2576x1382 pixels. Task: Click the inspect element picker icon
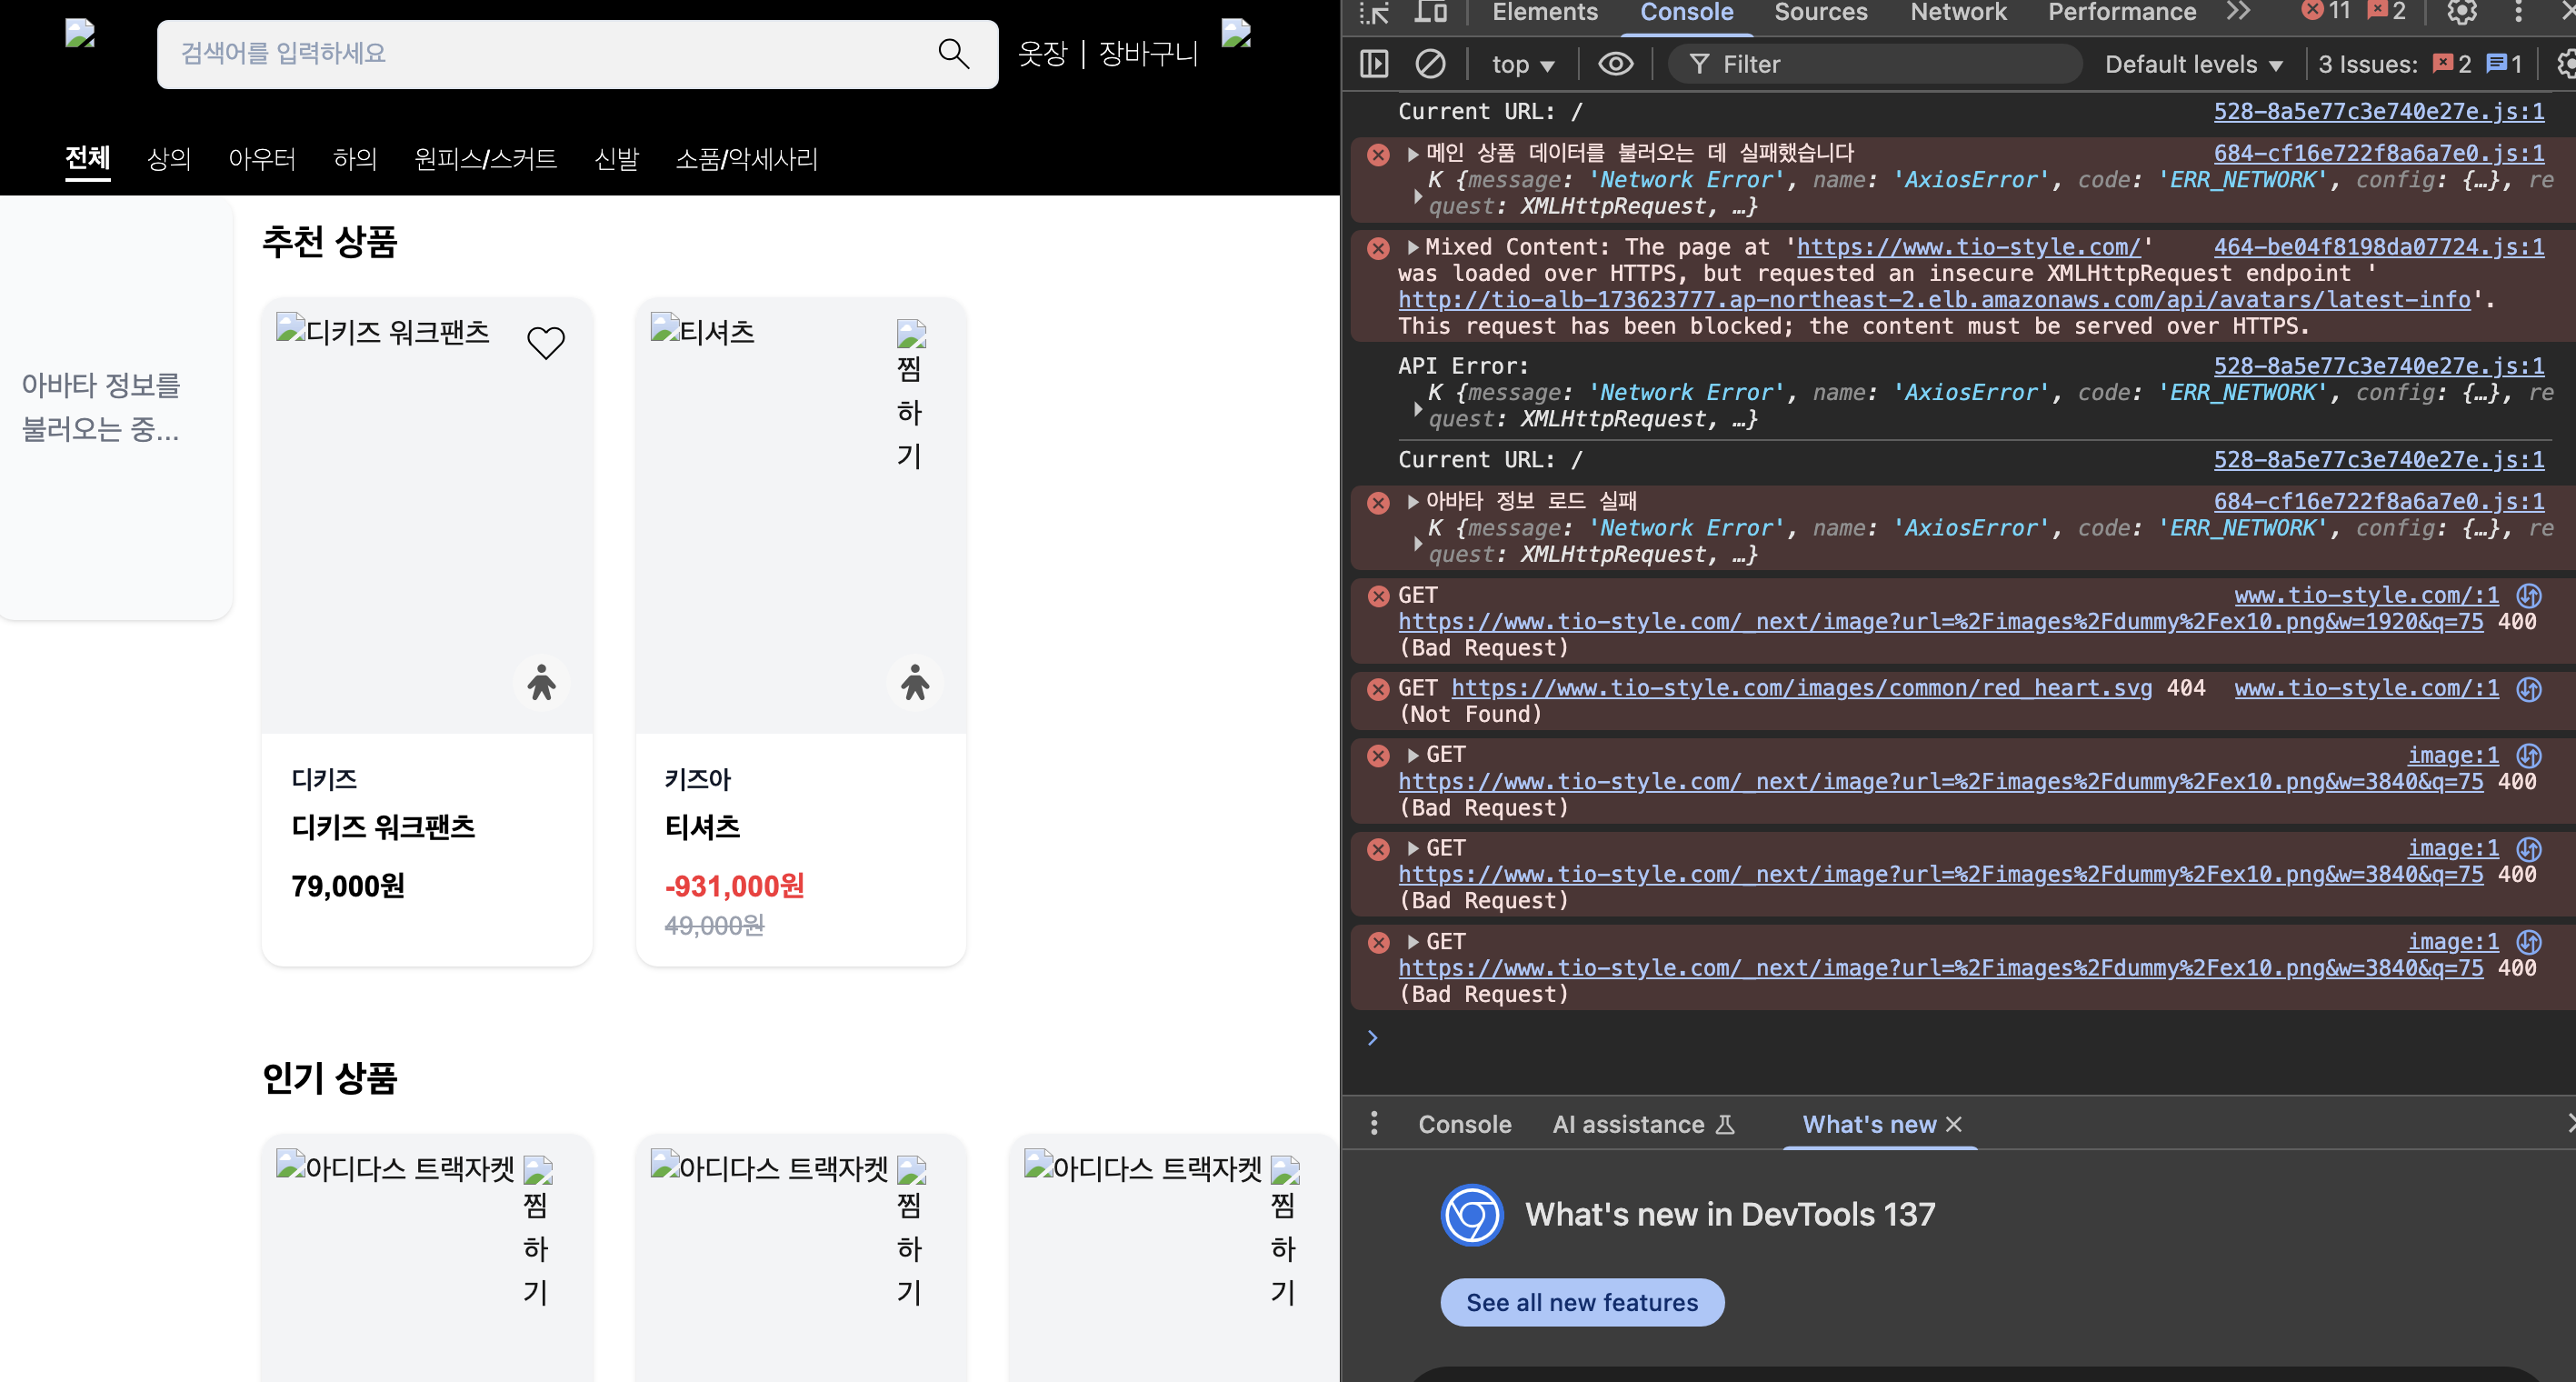(1374, 12)
